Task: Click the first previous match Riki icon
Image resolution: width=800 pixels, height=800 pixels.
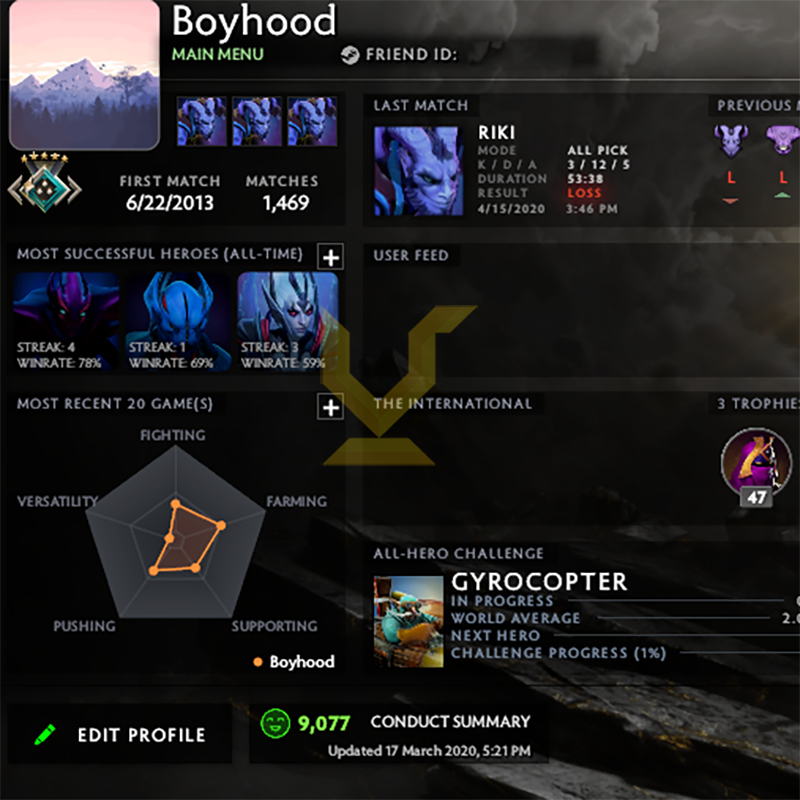Action: tap(731, 140)
